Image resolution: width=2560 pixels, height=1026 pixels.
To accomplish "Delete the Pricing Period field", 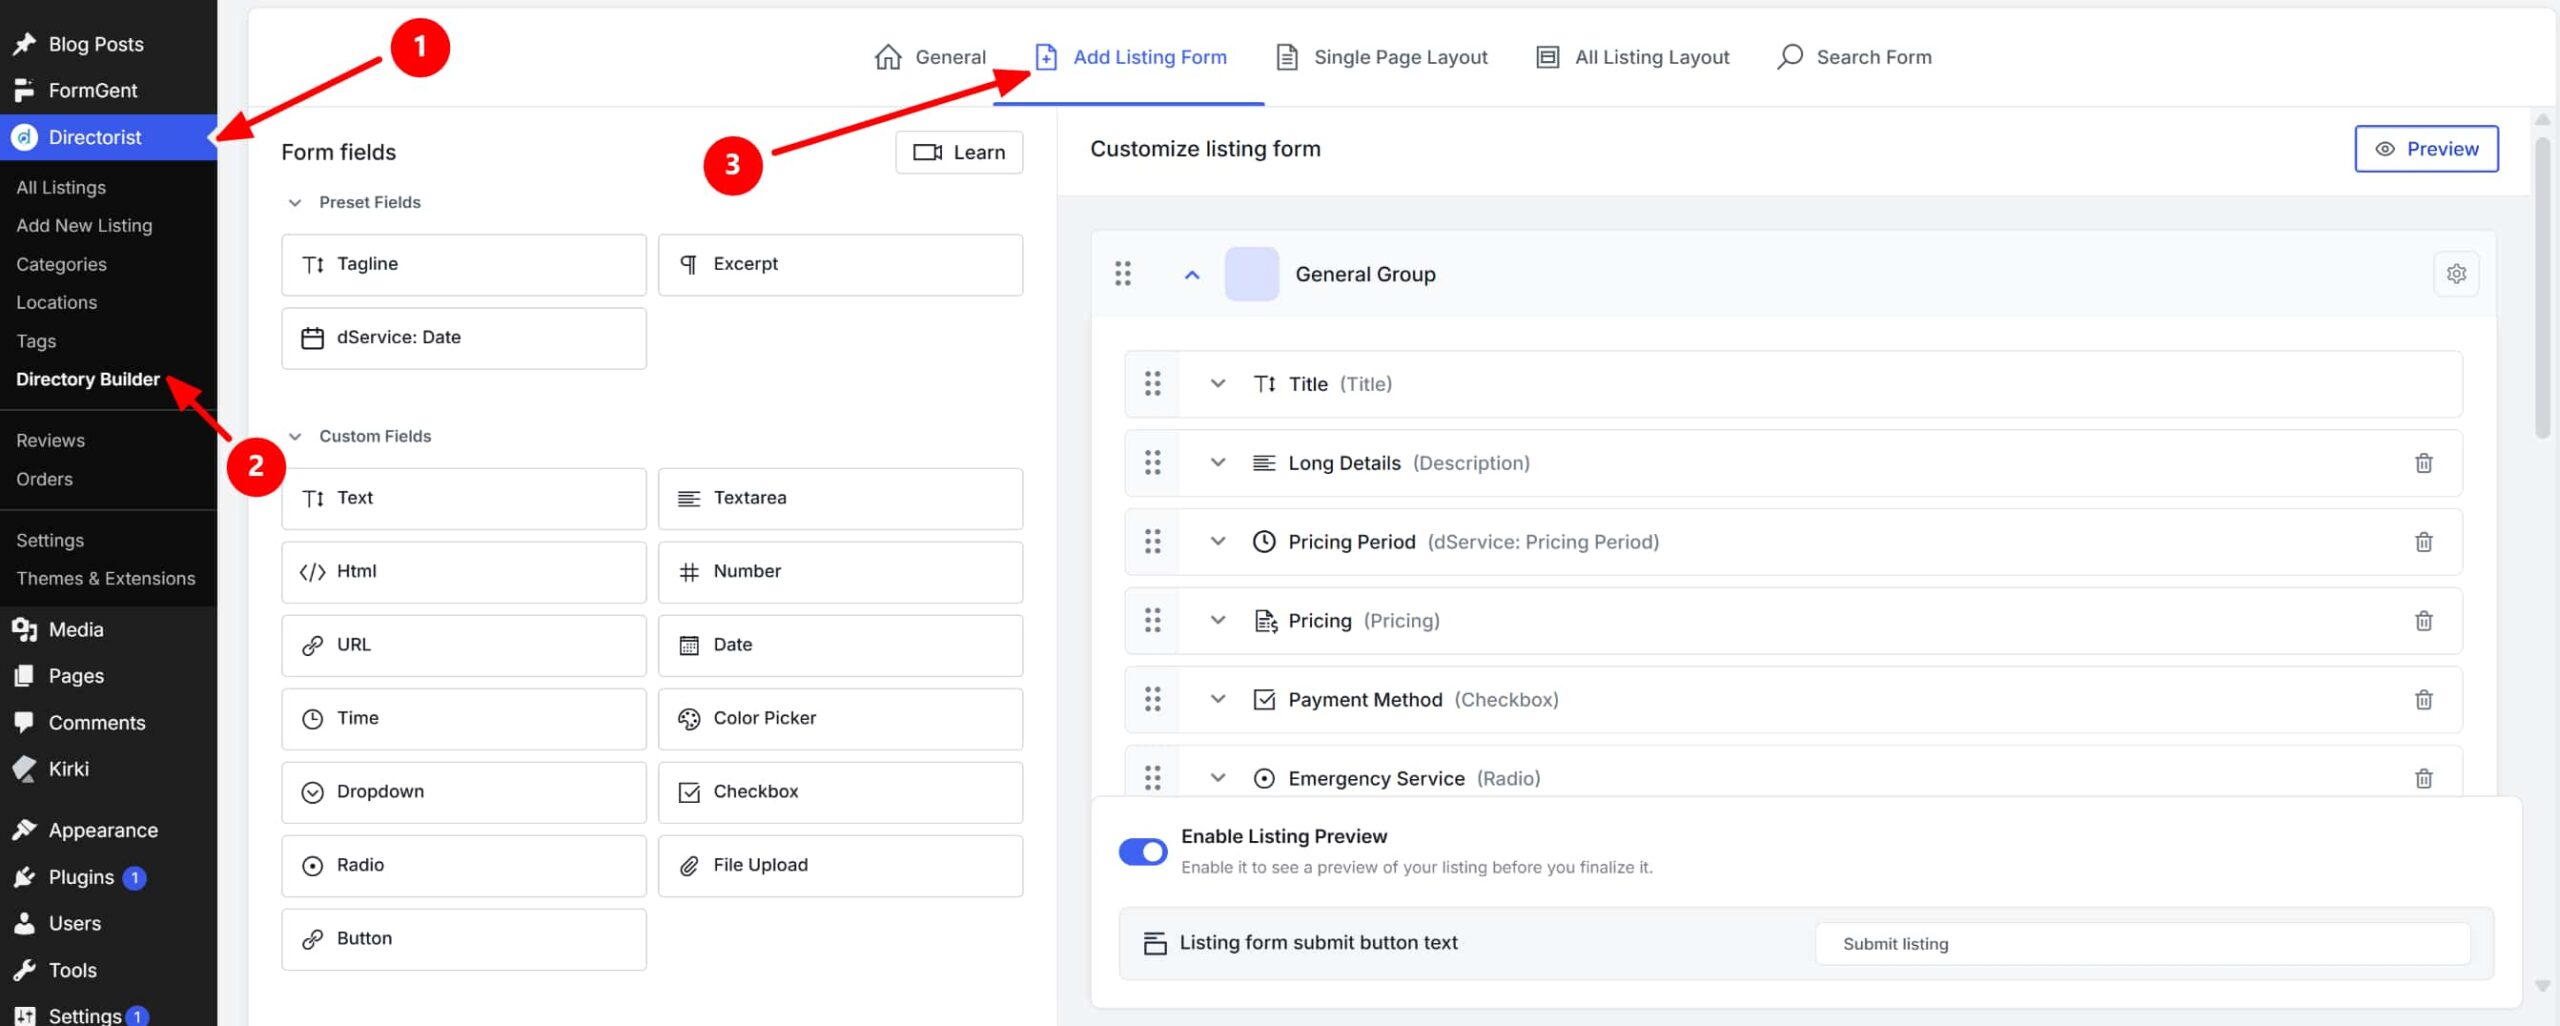I will tap(2423, 542).
